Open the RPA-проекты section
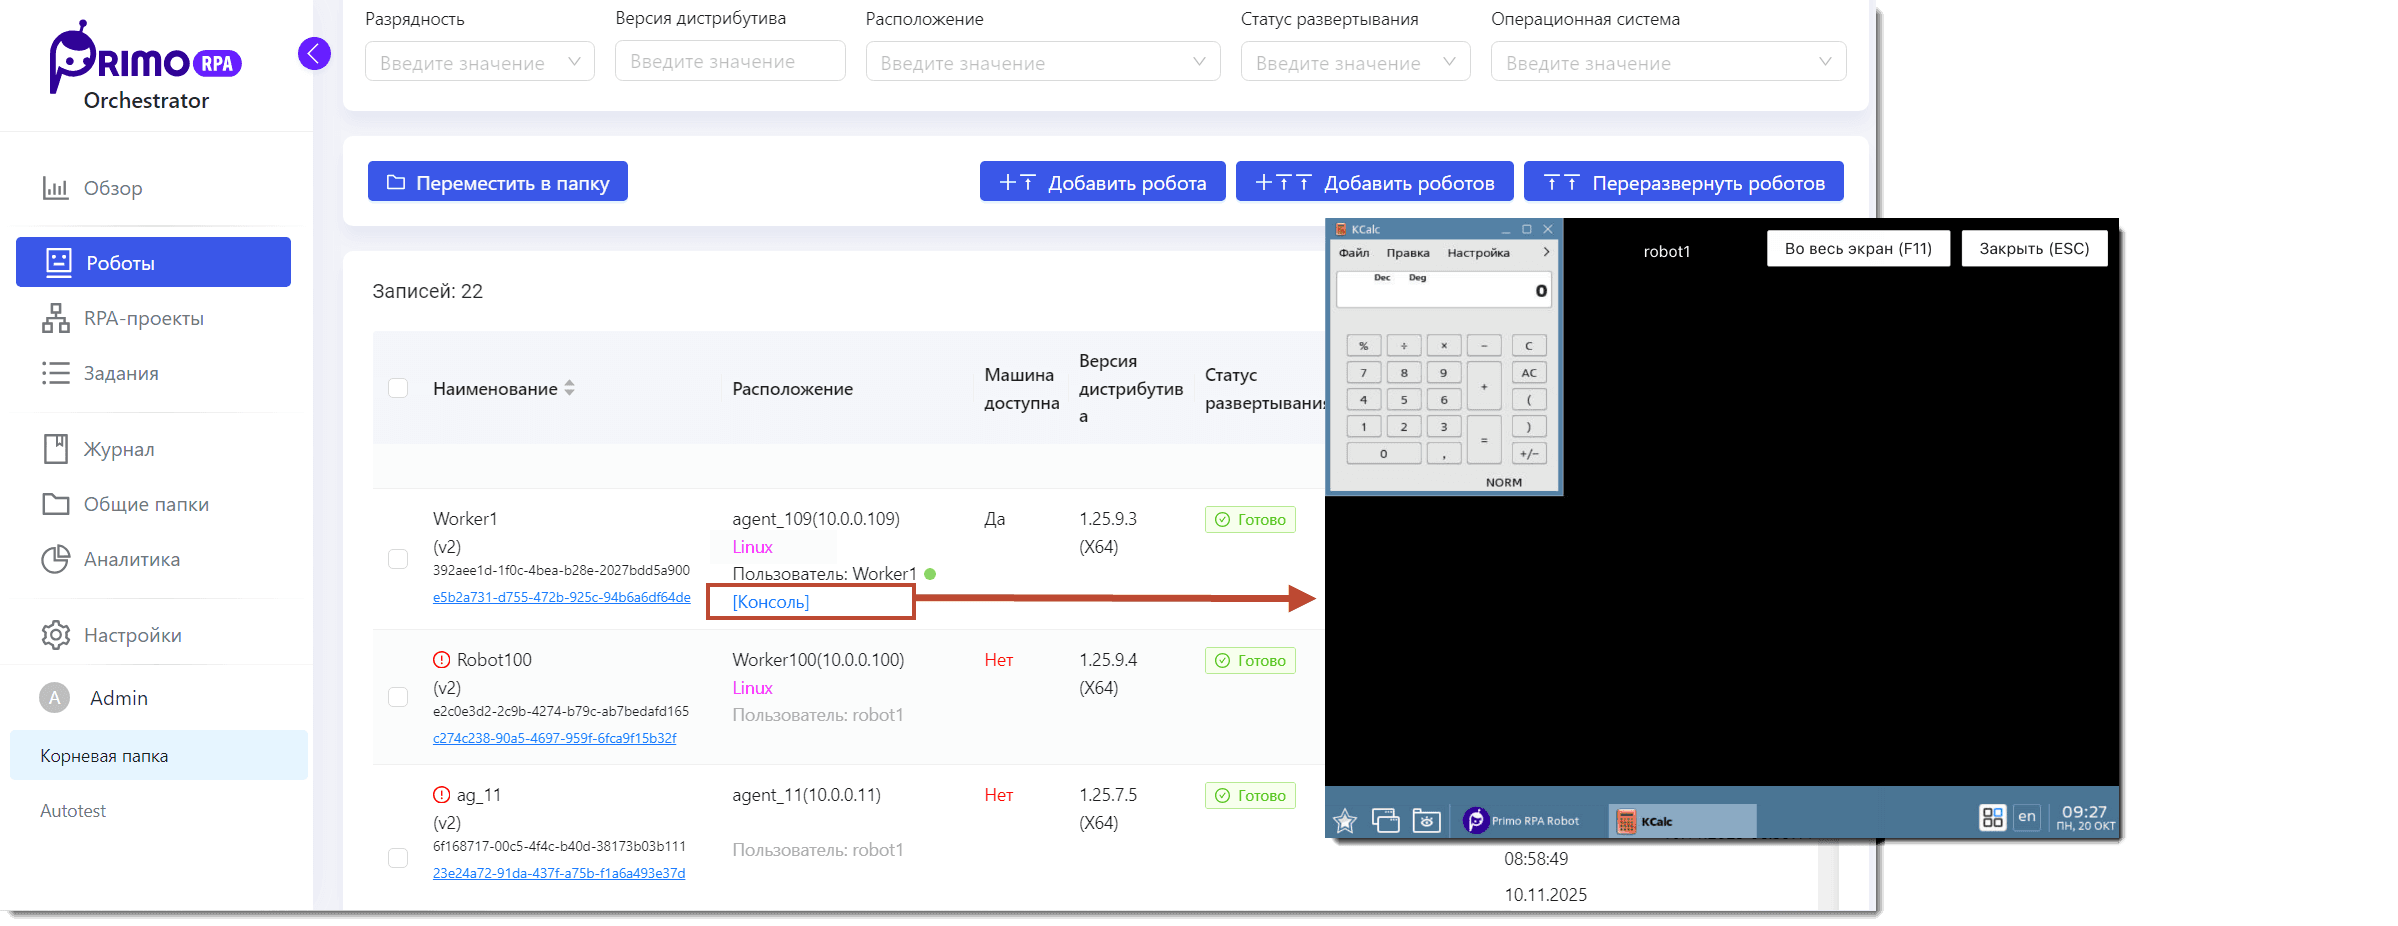2398x926 pixels. (x=143, y=318)
